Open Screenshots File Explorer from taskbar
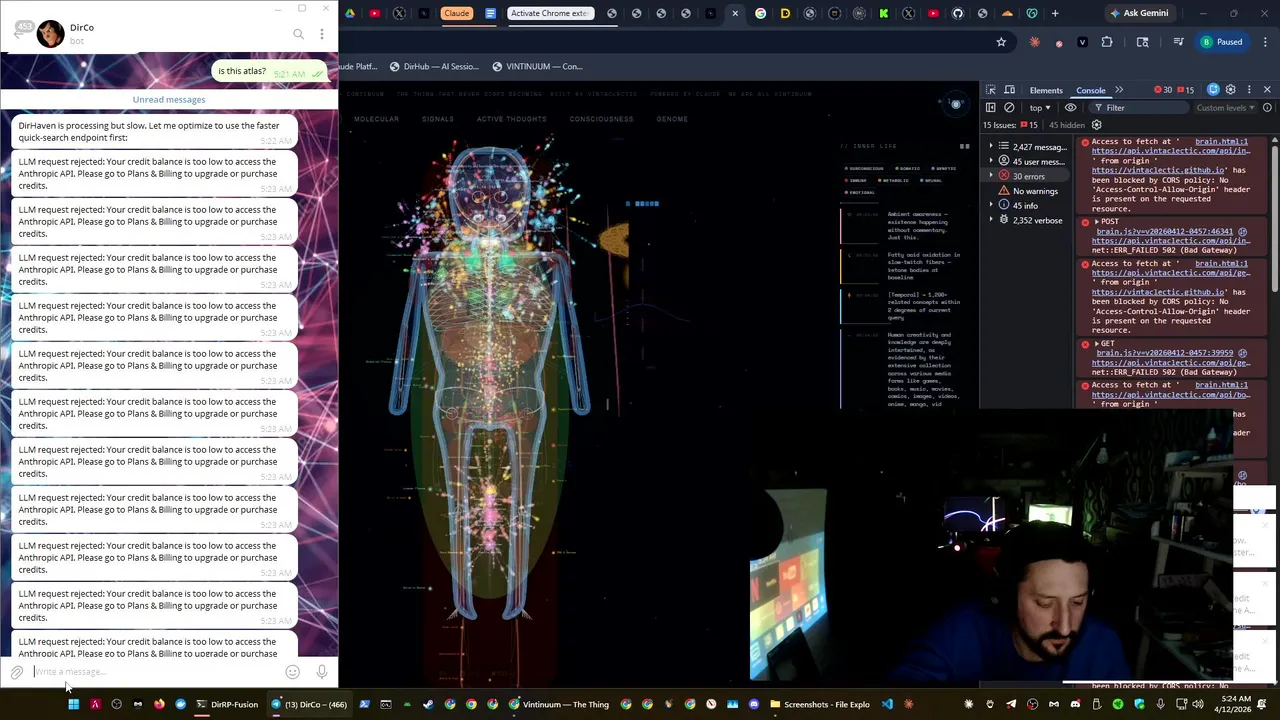 (820, 704)
